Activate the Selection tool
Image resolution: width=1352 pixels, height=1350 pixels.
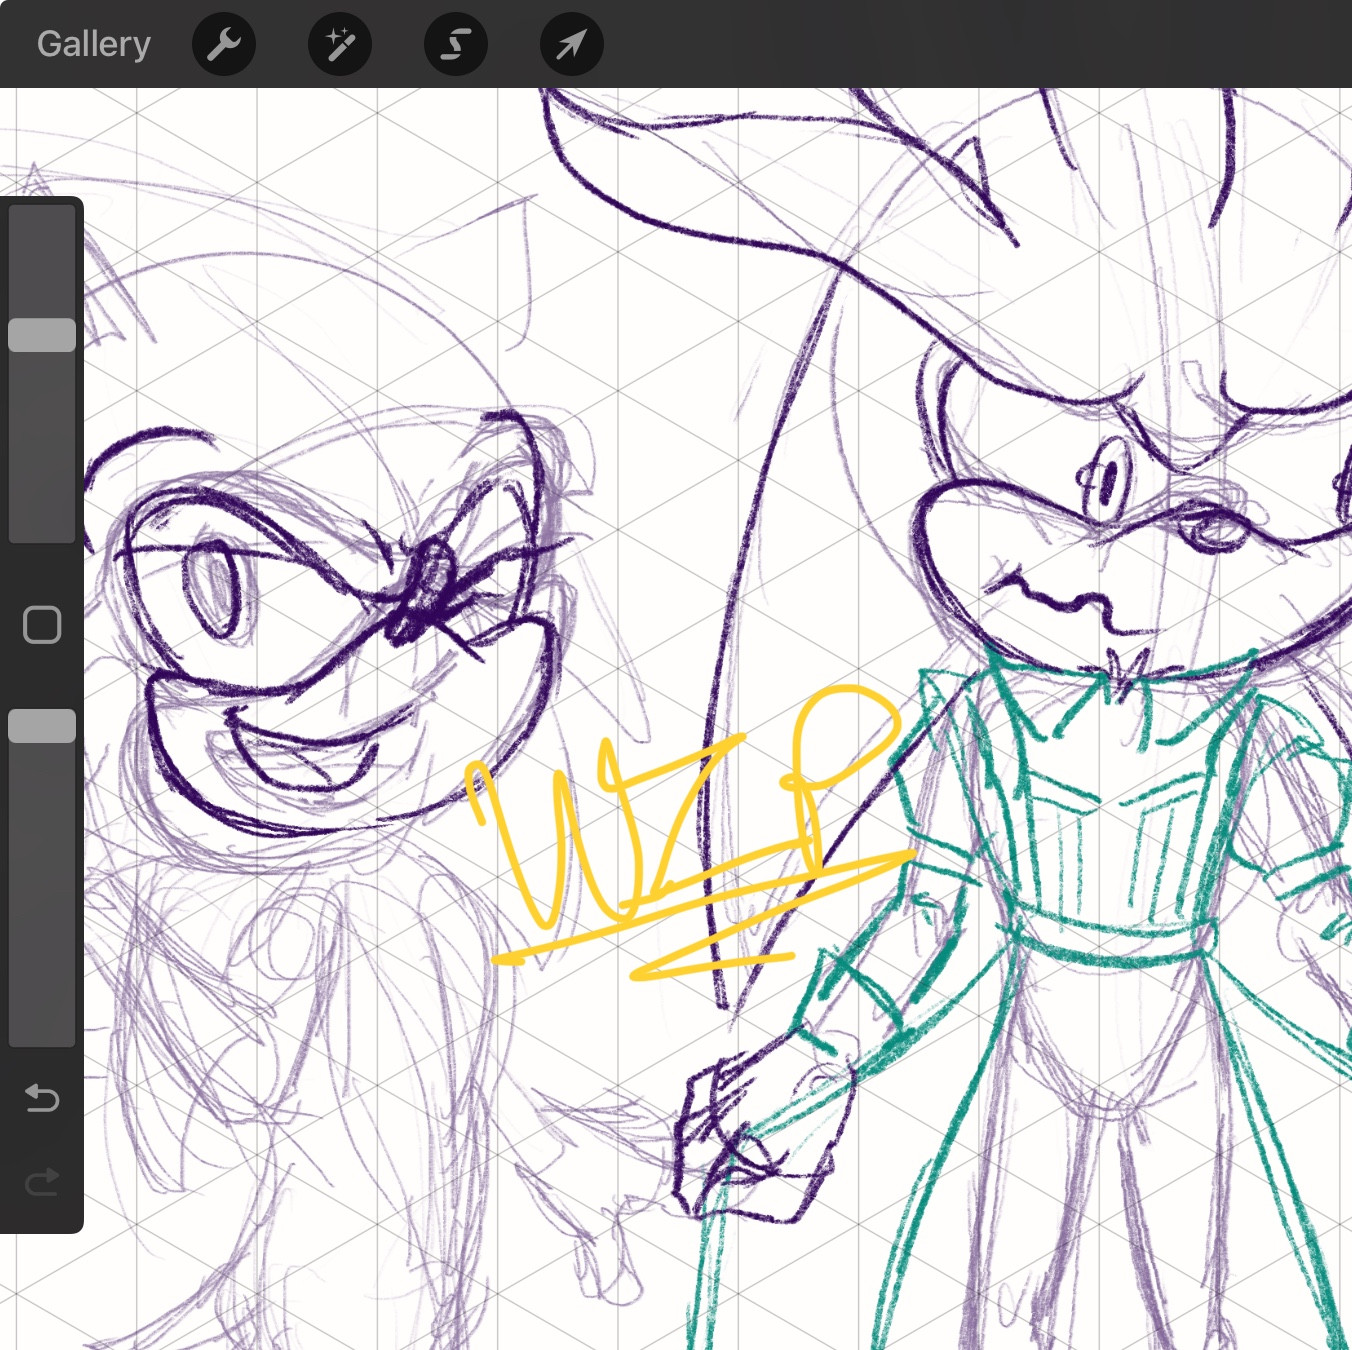456,44
